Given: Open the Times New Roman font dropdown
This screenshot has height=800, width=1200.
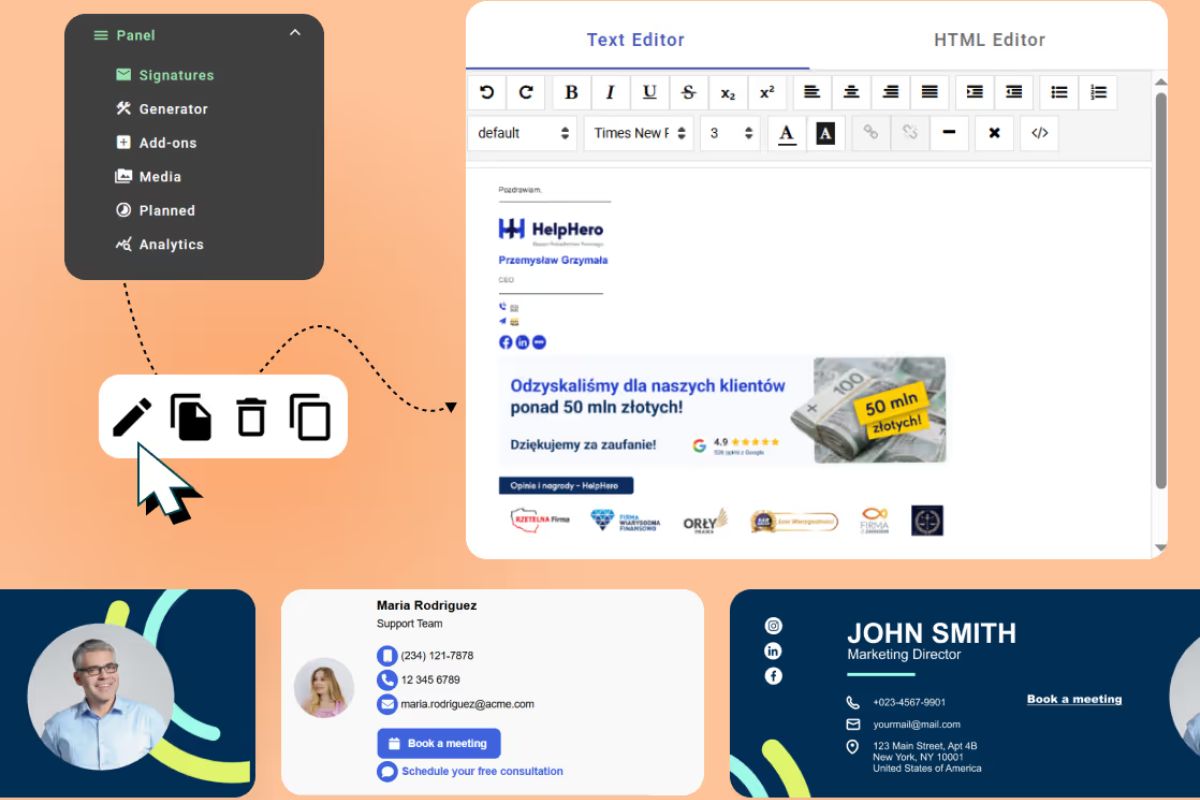Looking at the screenshot, I should point(639,133).
